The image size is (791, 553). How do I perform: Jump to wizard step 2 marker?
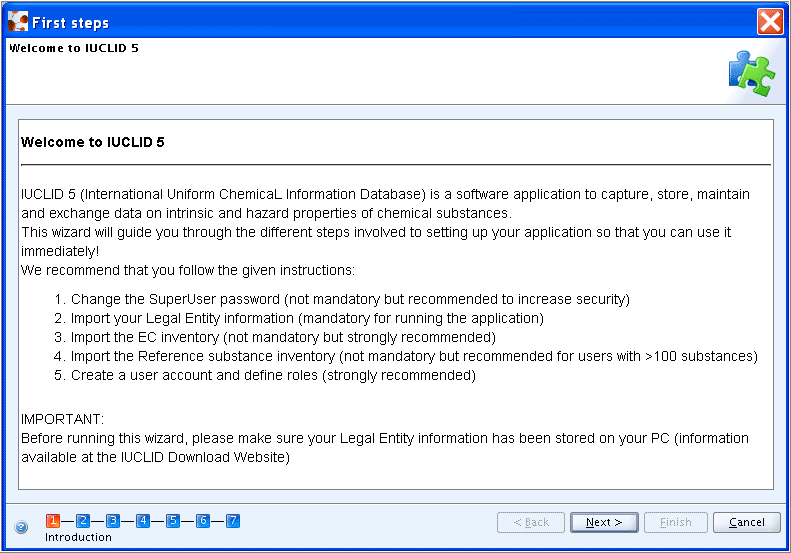point(83,520)
